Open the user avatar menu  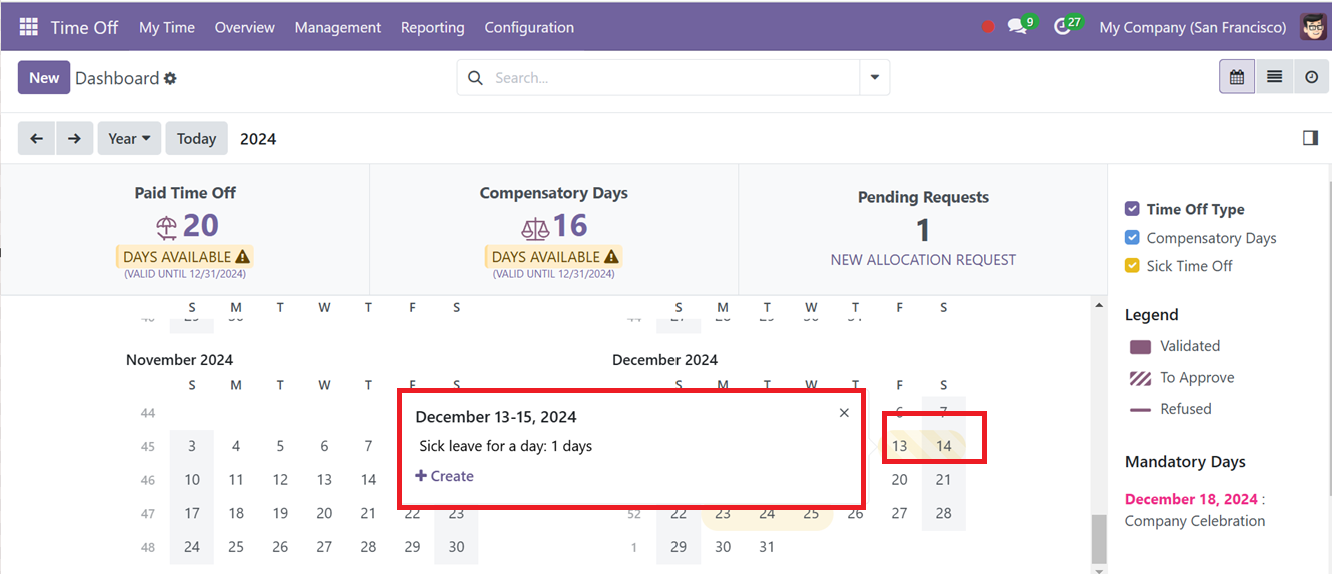pyautogui.click(x=1313, y=27)
